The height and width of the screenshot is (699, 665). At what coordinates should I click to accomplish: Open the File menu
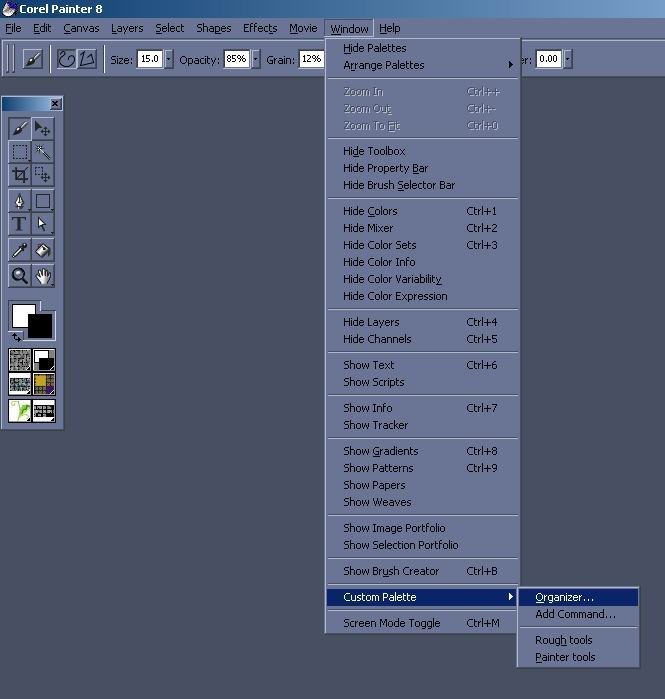tap(13, 29)
